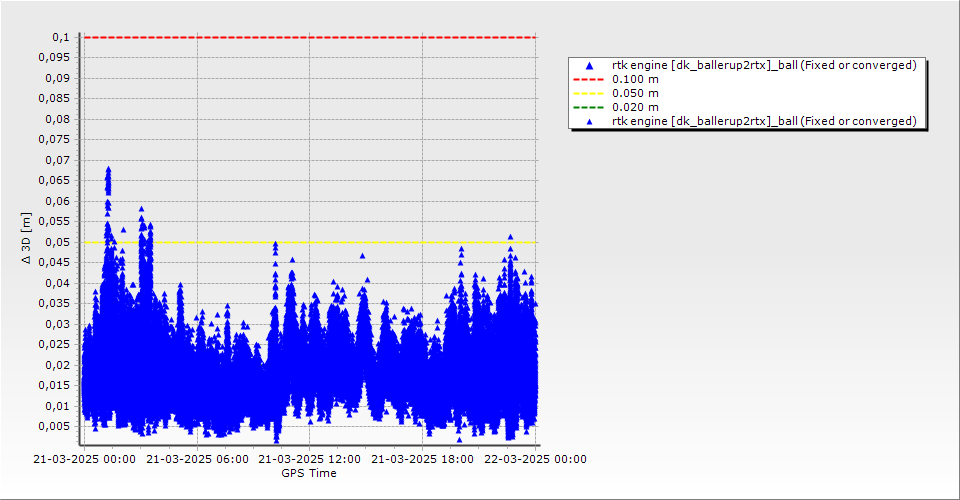Click the '0,035' y-axis tick label
Screen dimensions: 960x500
(54, 304)
